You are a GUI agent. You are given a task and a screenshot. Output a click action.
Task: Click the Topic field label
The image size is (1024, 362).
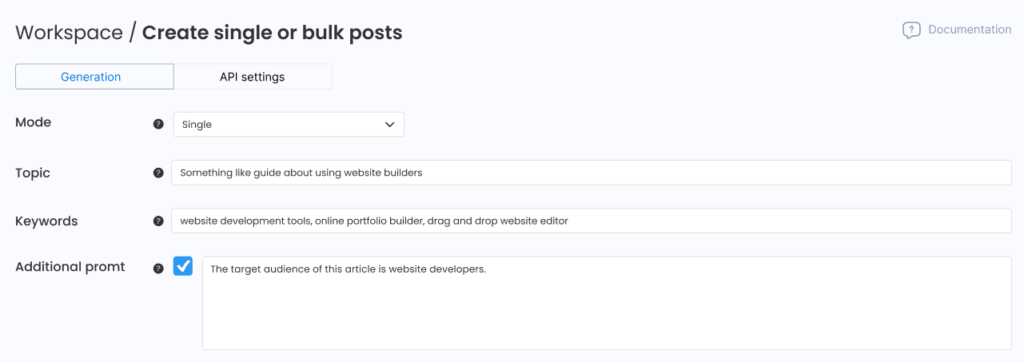click(x=33, y=173)
